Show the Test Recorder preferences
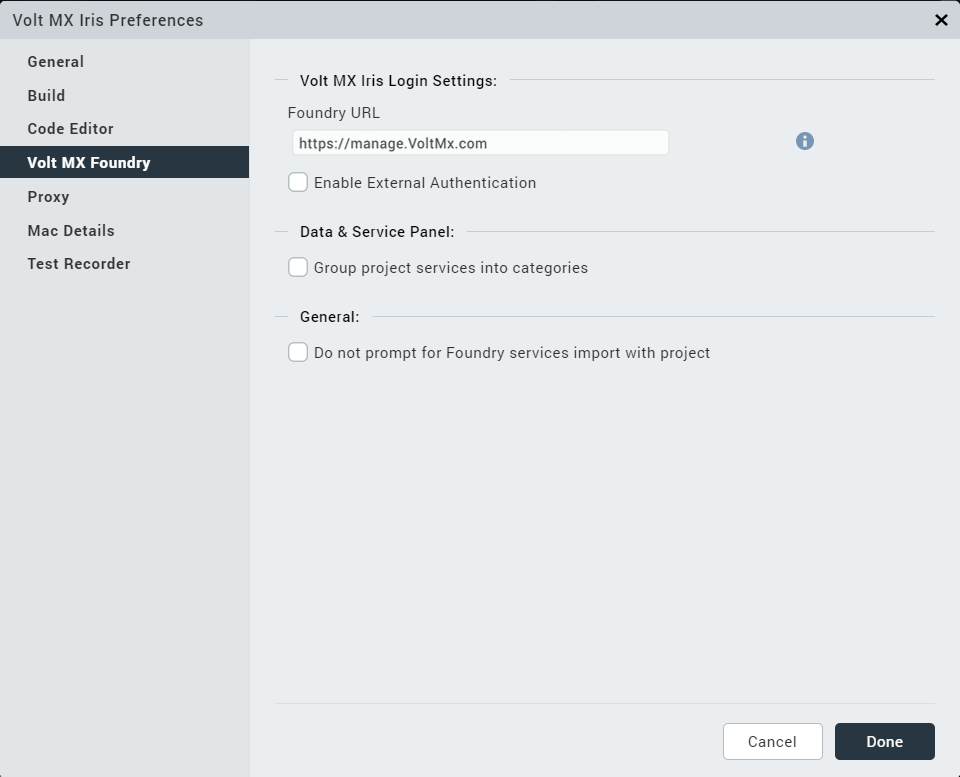Viewport: 960px width, 777px height. pyautogui.click(x=79, y=264)
